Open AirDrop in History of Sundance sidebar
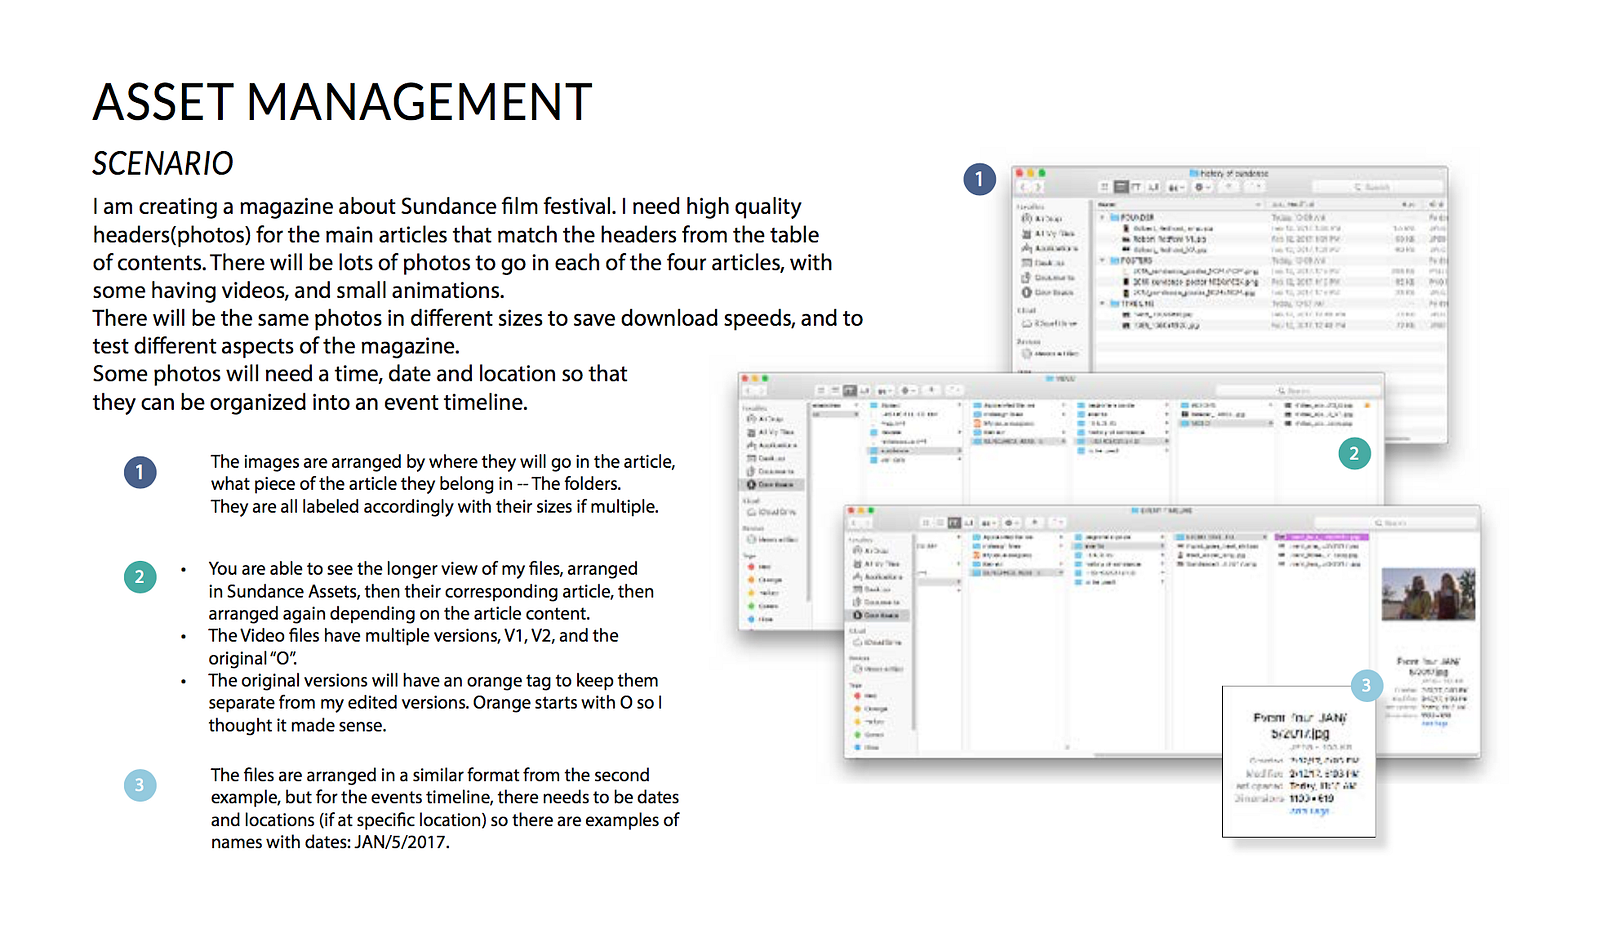The width and height of the screenshot is (1600, 947). click(1042, 218)
